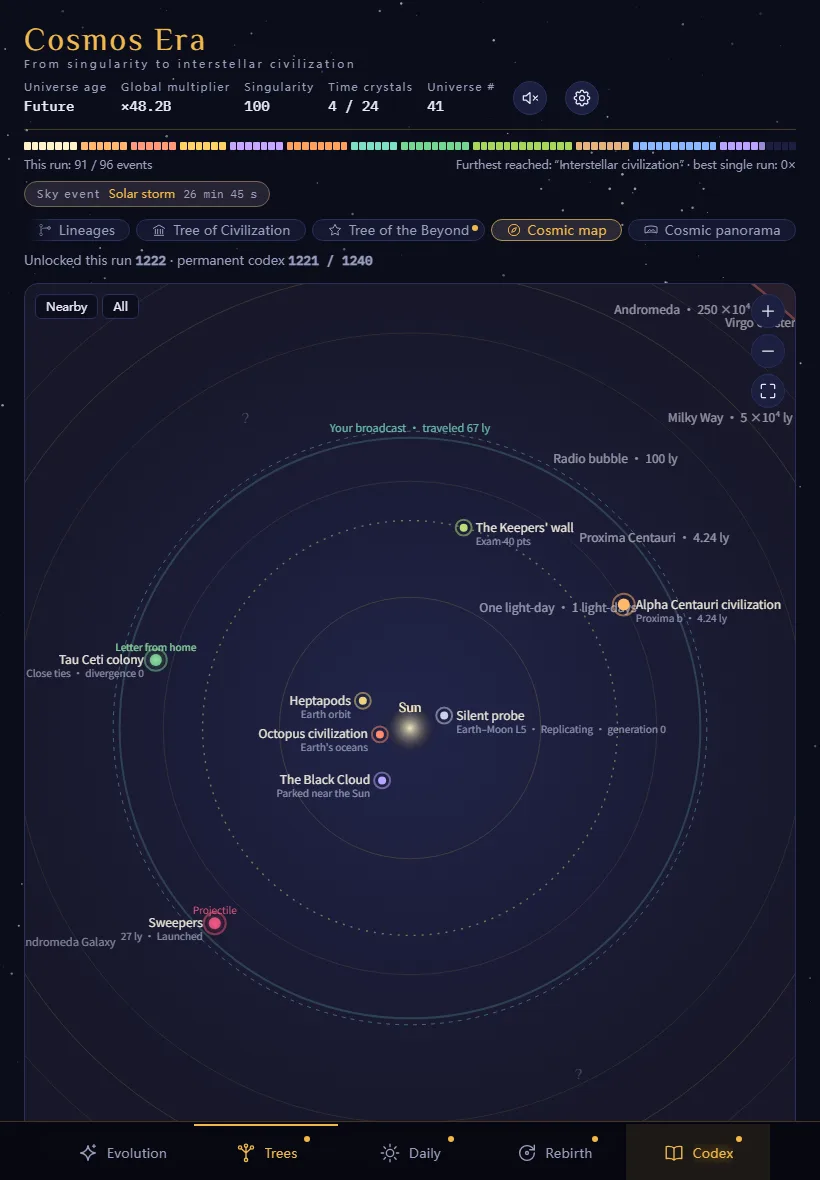
Task: Click 'This run: 91 / 96 events' text
Action: 88,165
